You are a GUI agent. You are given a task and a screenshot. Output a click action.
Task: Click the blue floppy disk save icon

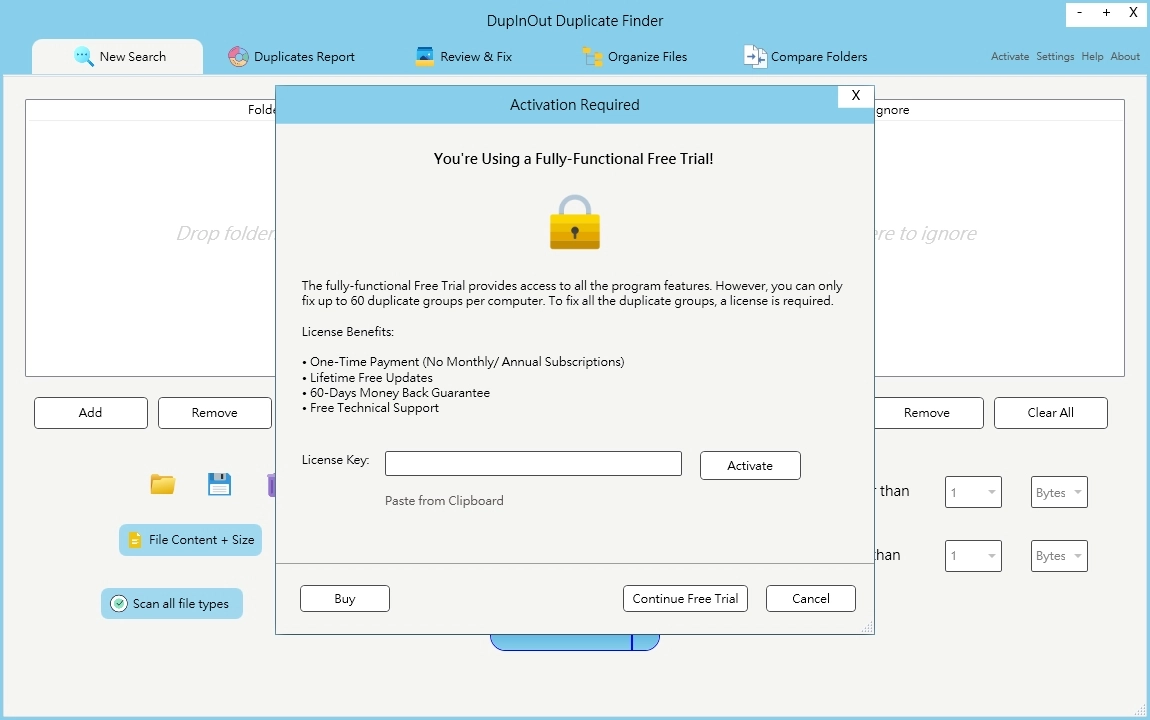click(x=219, y=485)
